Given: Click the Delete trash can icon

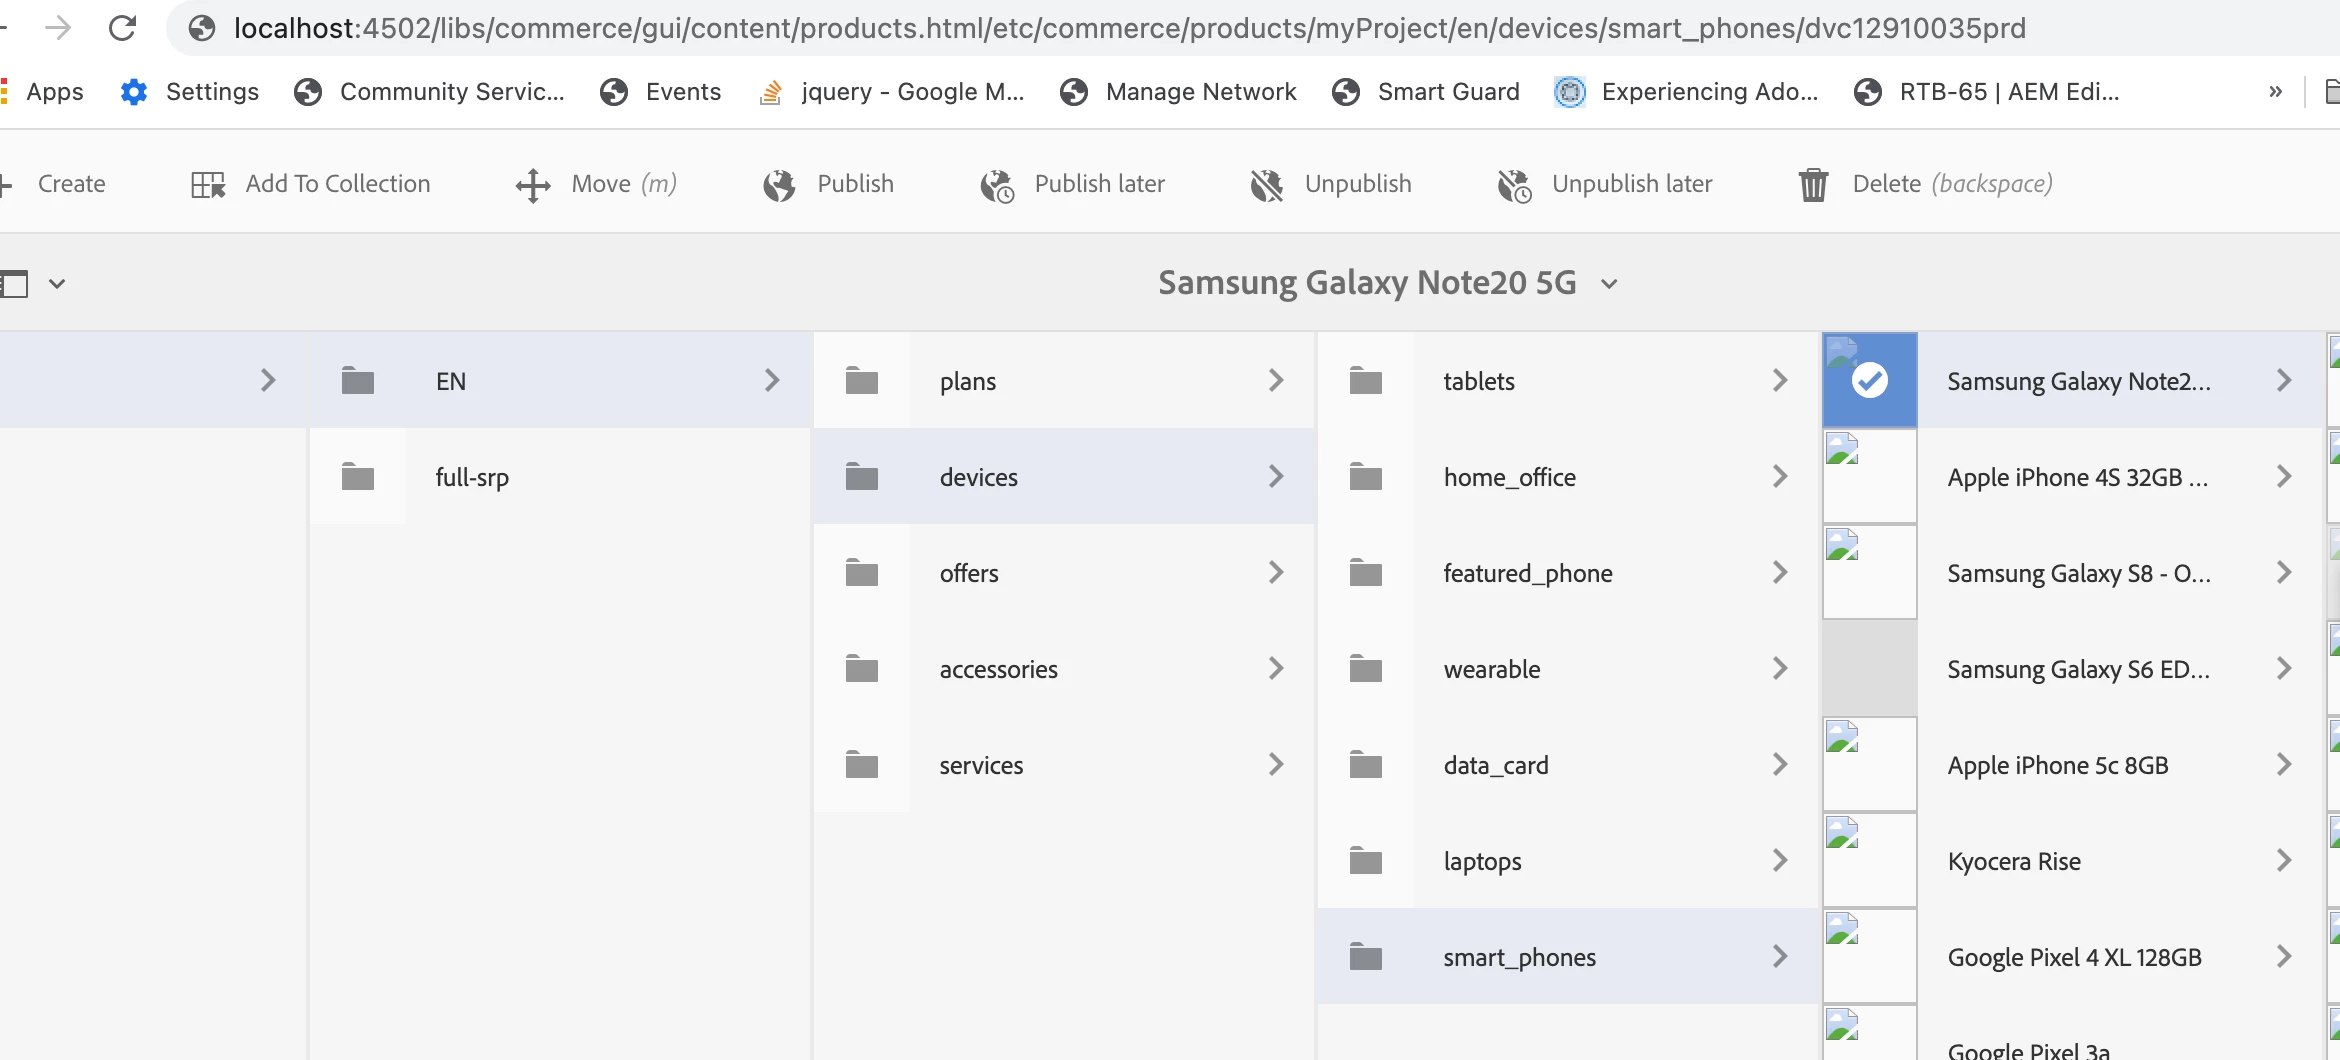Looking at the screenshot, I should (x=1814, y=185).
